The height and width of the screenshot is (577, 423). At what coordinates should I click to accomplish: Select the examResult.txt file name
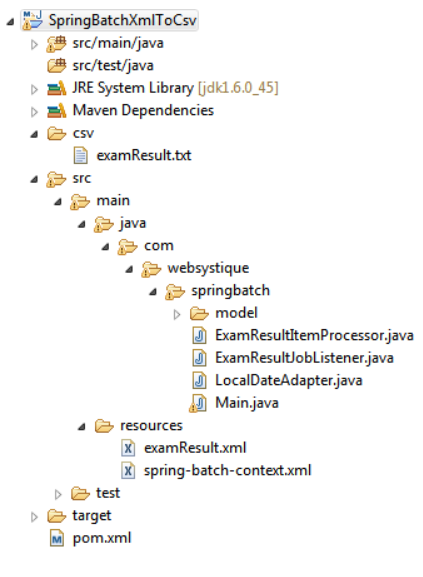(144, 156)
